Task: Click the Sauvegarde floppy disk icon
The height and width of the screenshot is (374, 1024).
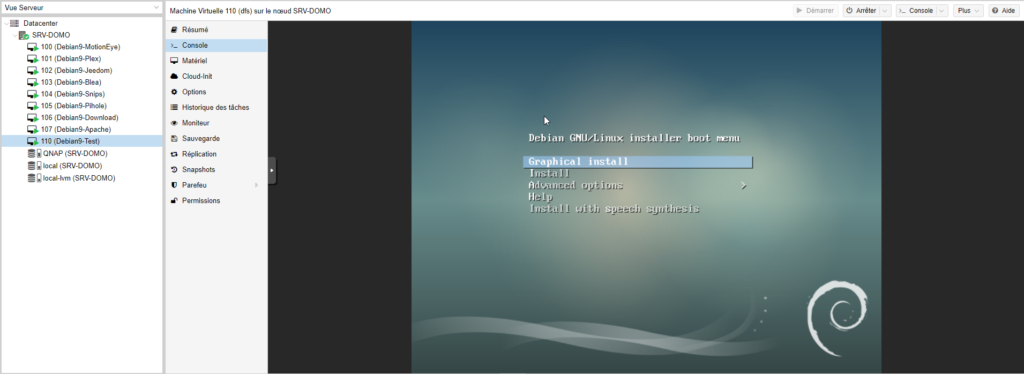Action: pos(174,138)
